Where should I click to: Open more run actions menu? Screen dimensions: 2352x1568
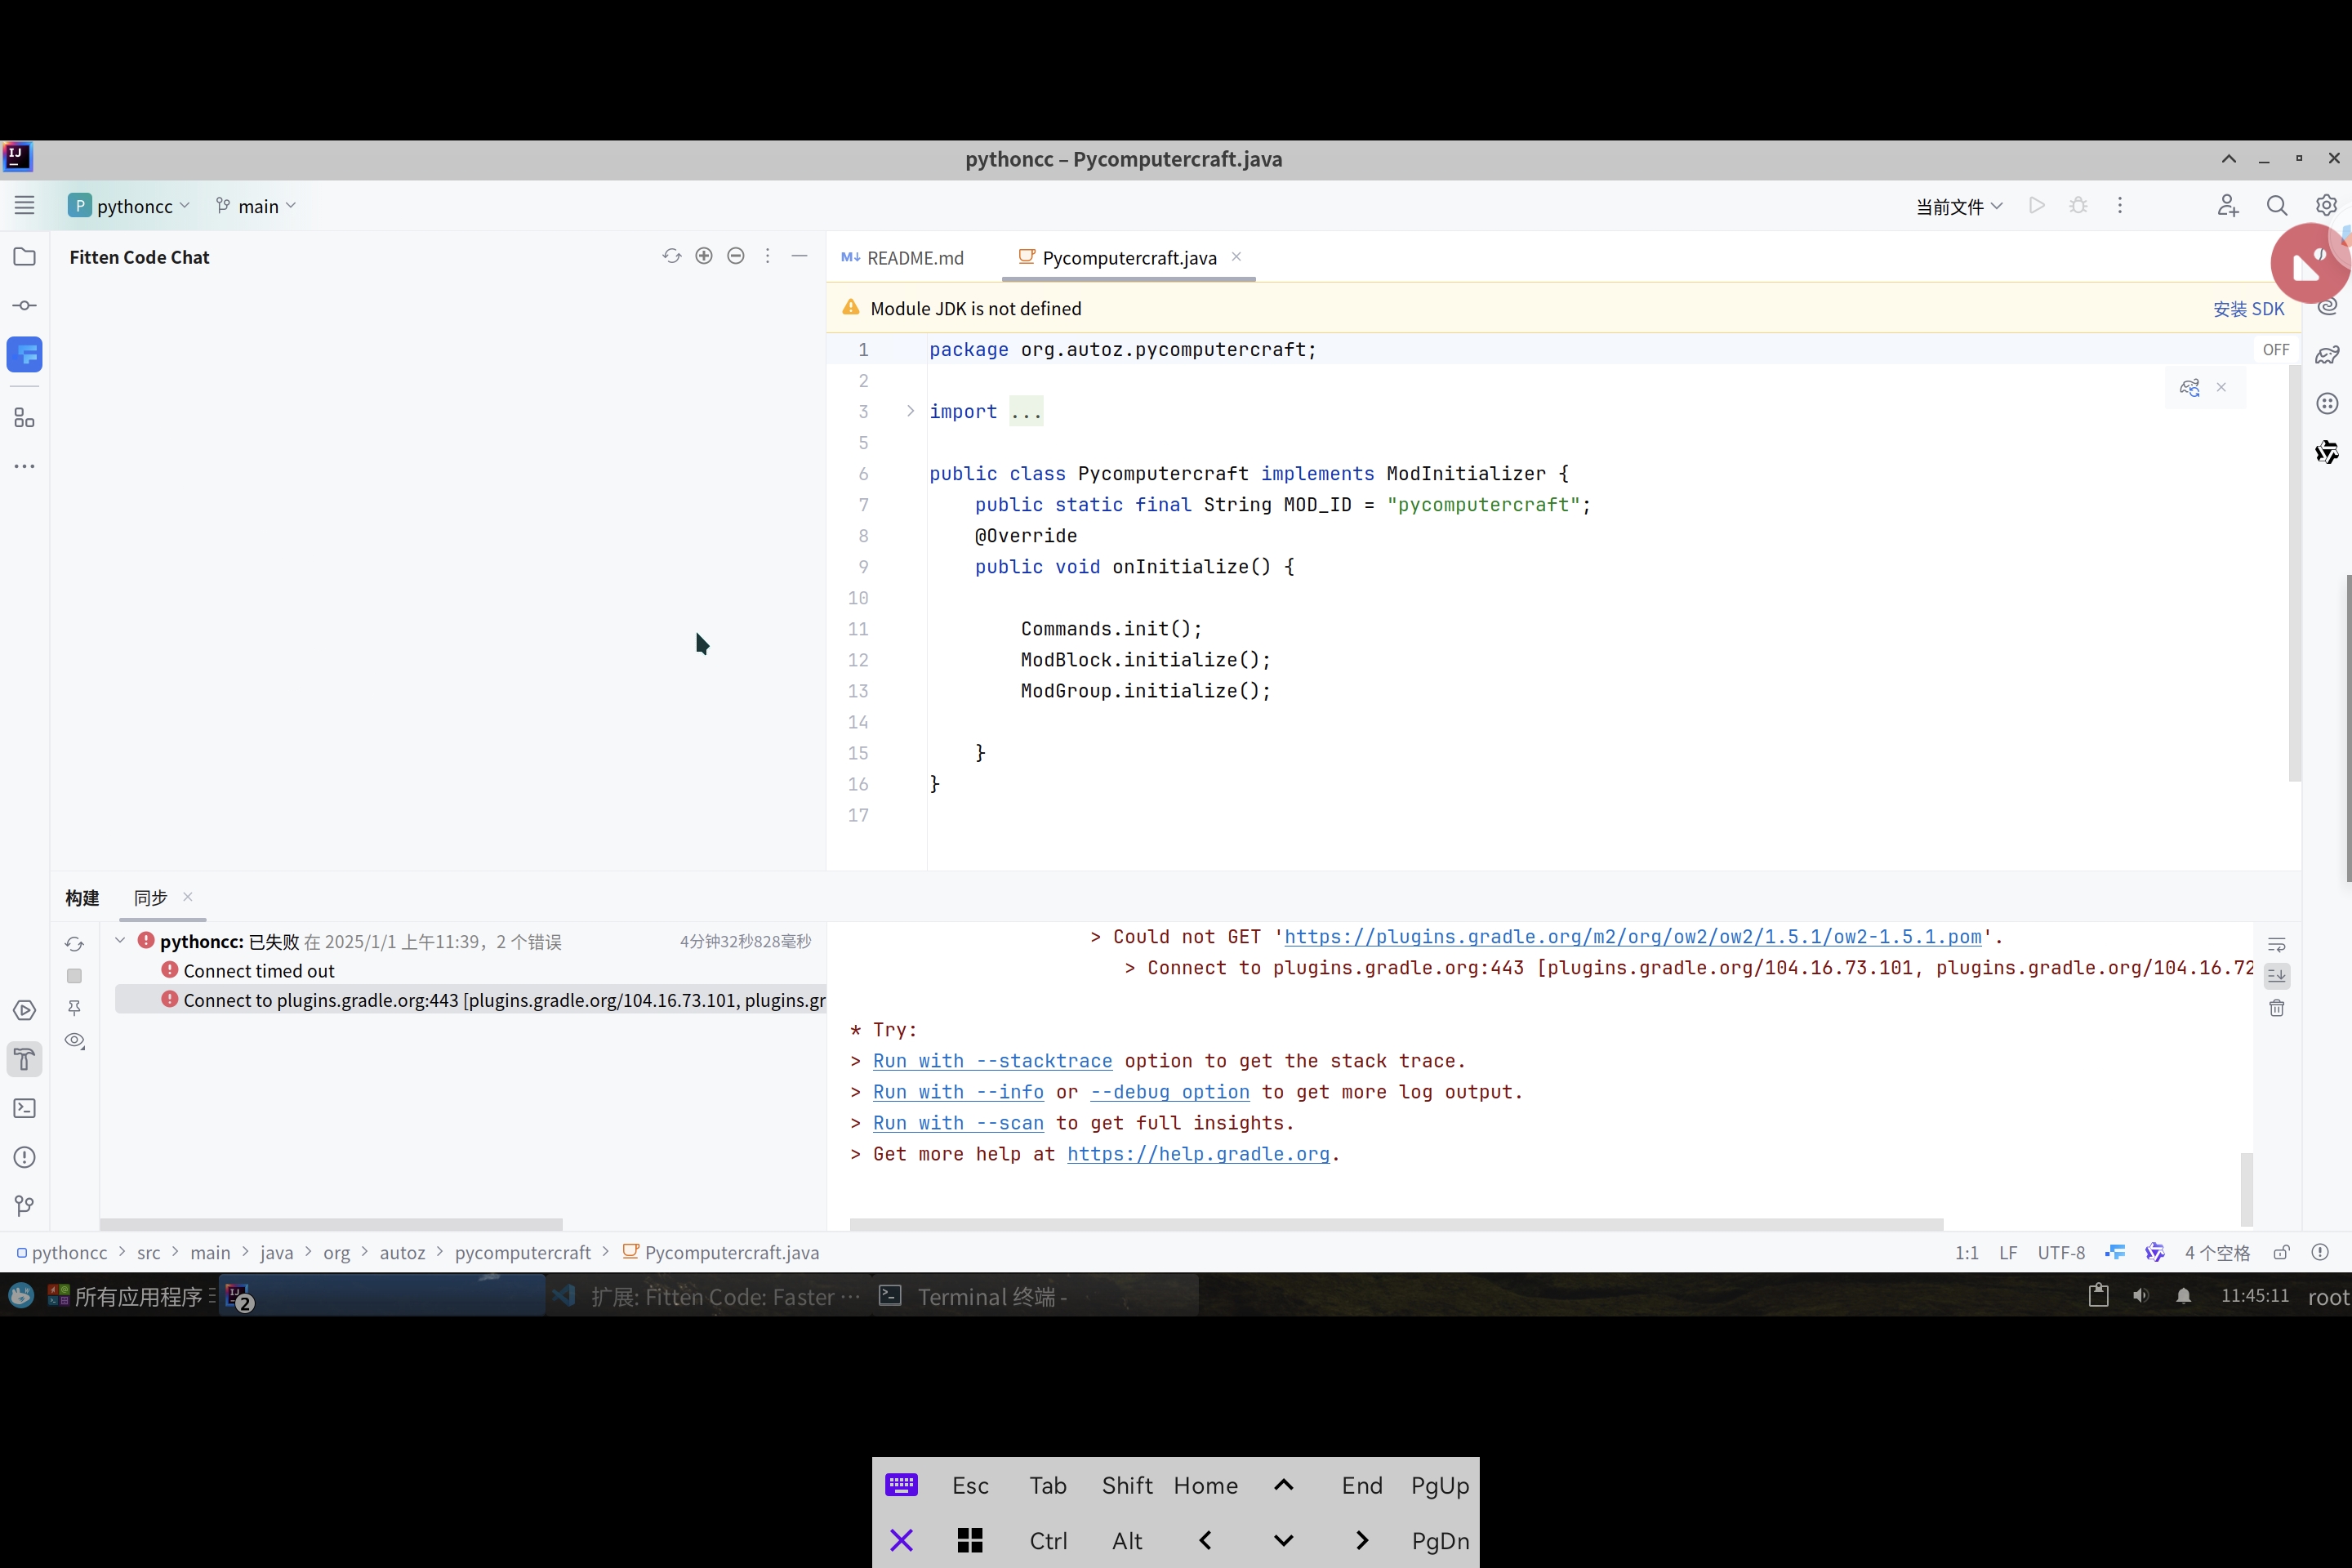(x=2120, y=206)
